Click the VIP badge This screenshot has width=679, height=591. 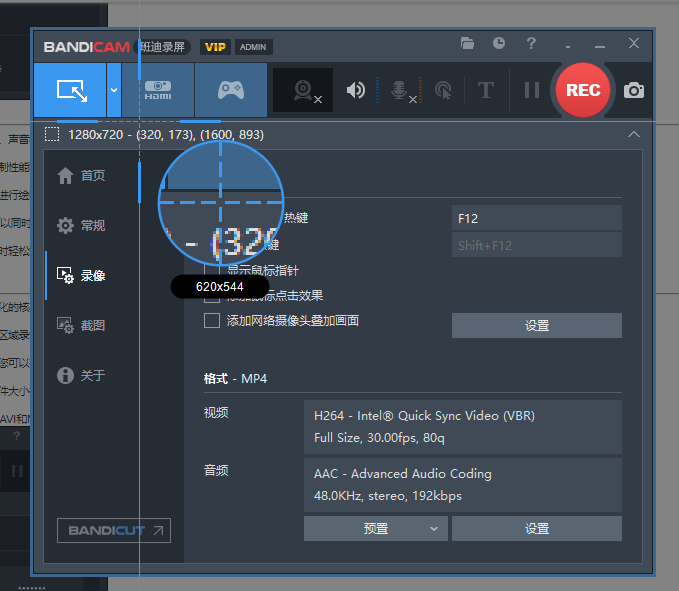tap(215, 47)
